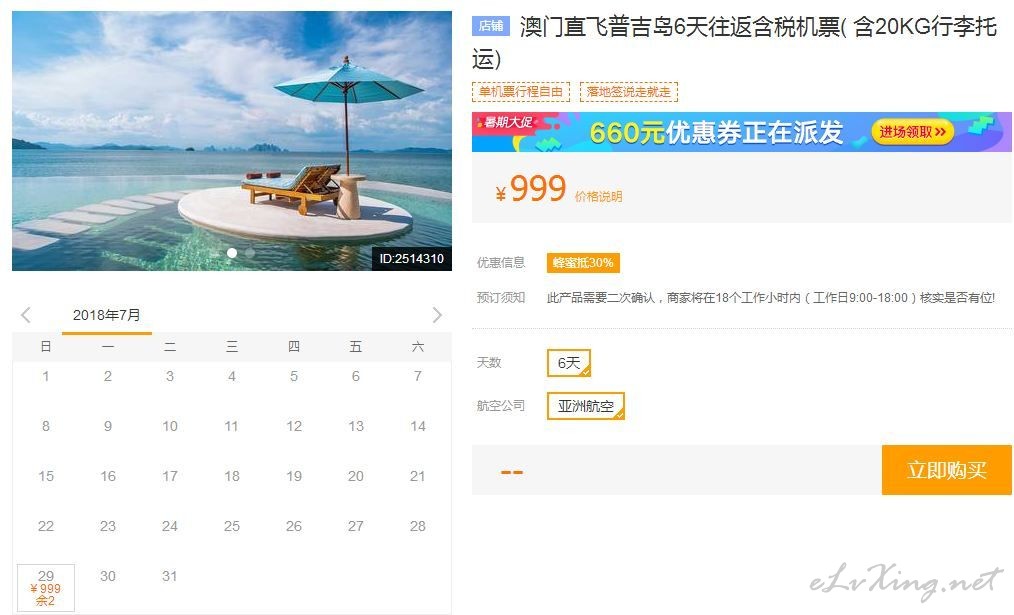
Task: Select first carousel dot on photo
Action: click(x=232, y=253)
